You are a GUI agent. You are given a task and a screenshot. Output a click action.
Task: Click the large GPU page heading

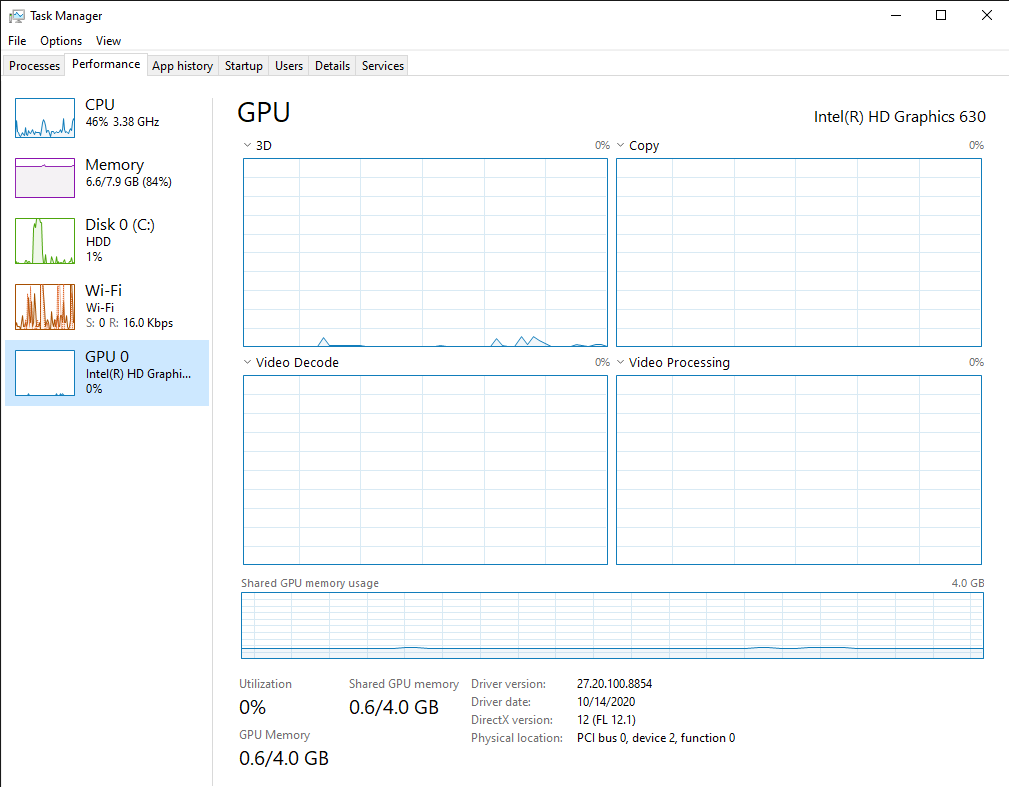click(264, 112)
